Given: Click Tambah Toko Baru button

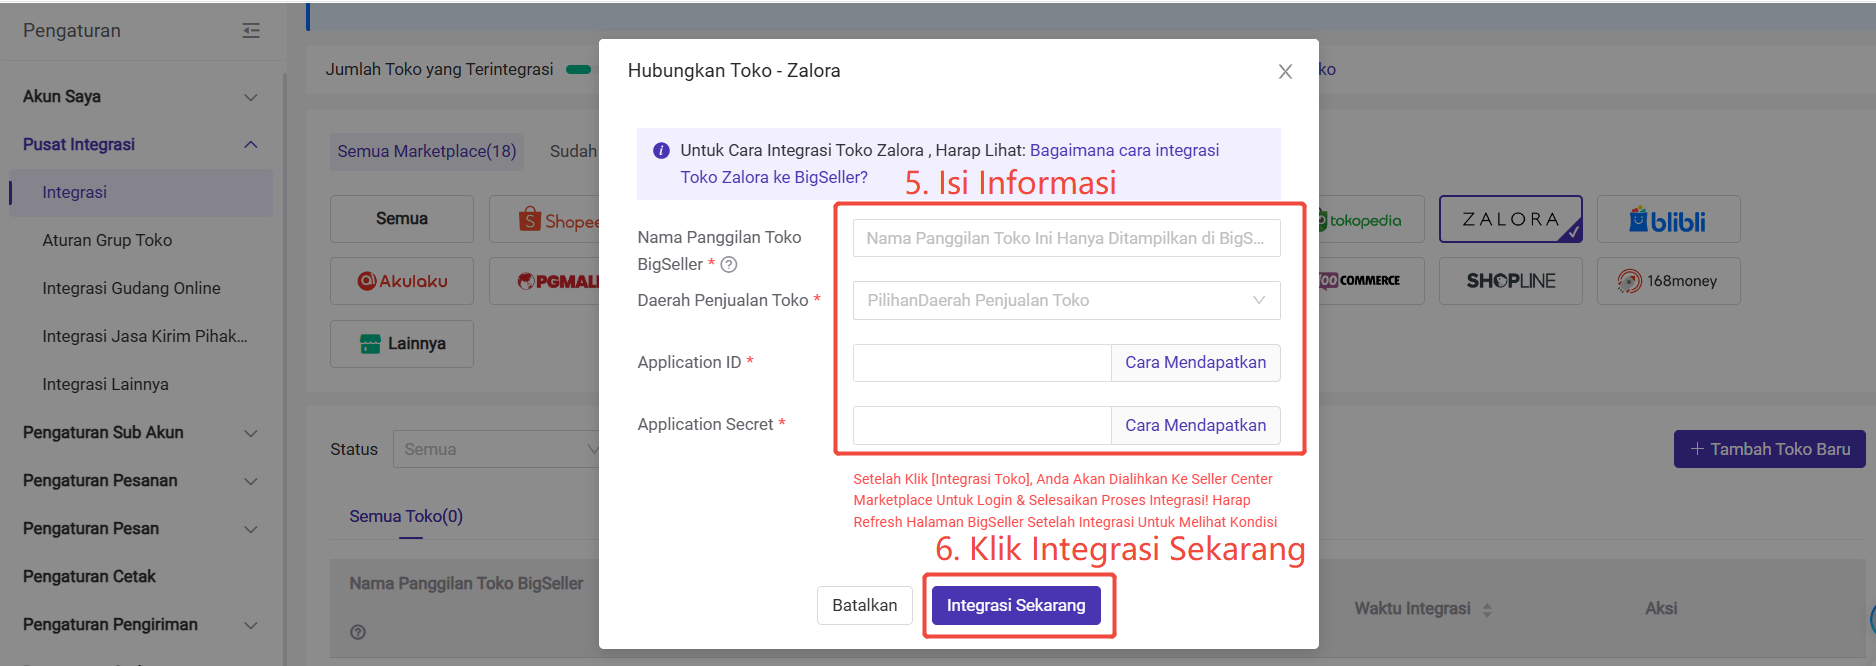Looking at the screenshot, I should click(1770, 449).
